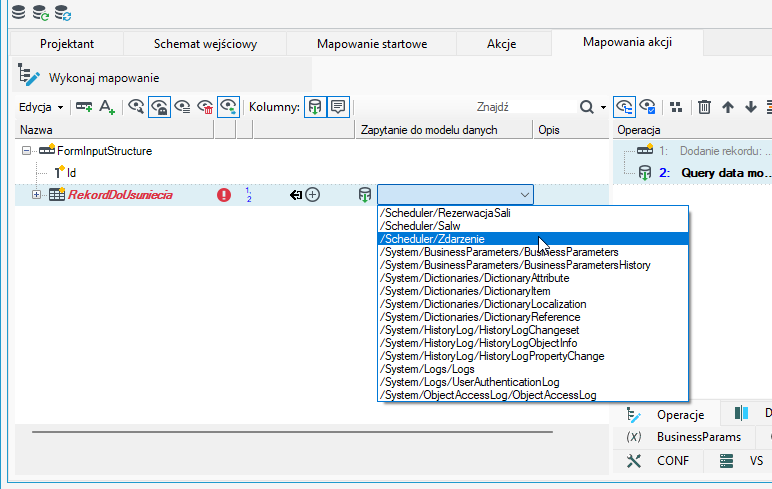Open the BusinessParams bottom tab

click(x=684, y=437)
